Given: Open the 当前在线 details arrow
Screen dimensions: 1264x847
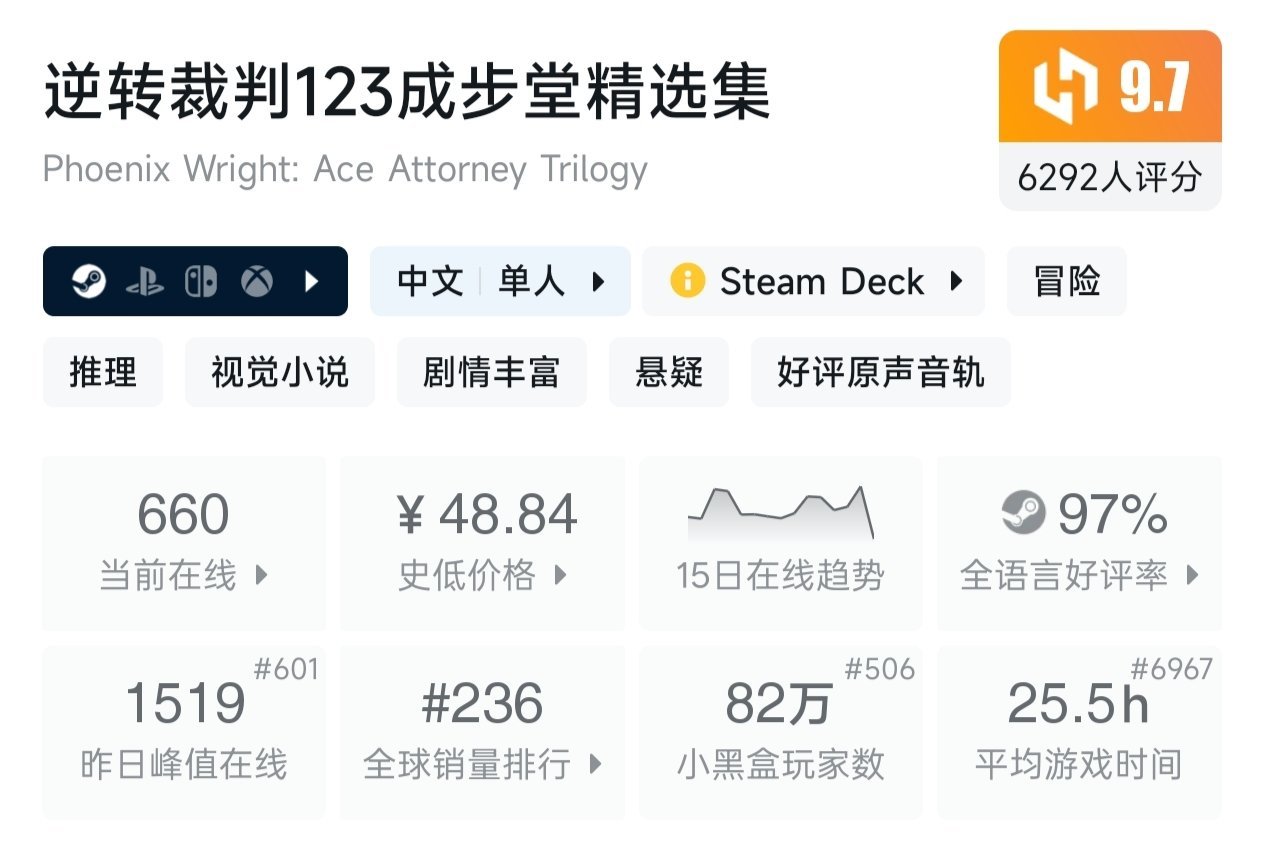Looking at the screenshot, I should (261, 575).
